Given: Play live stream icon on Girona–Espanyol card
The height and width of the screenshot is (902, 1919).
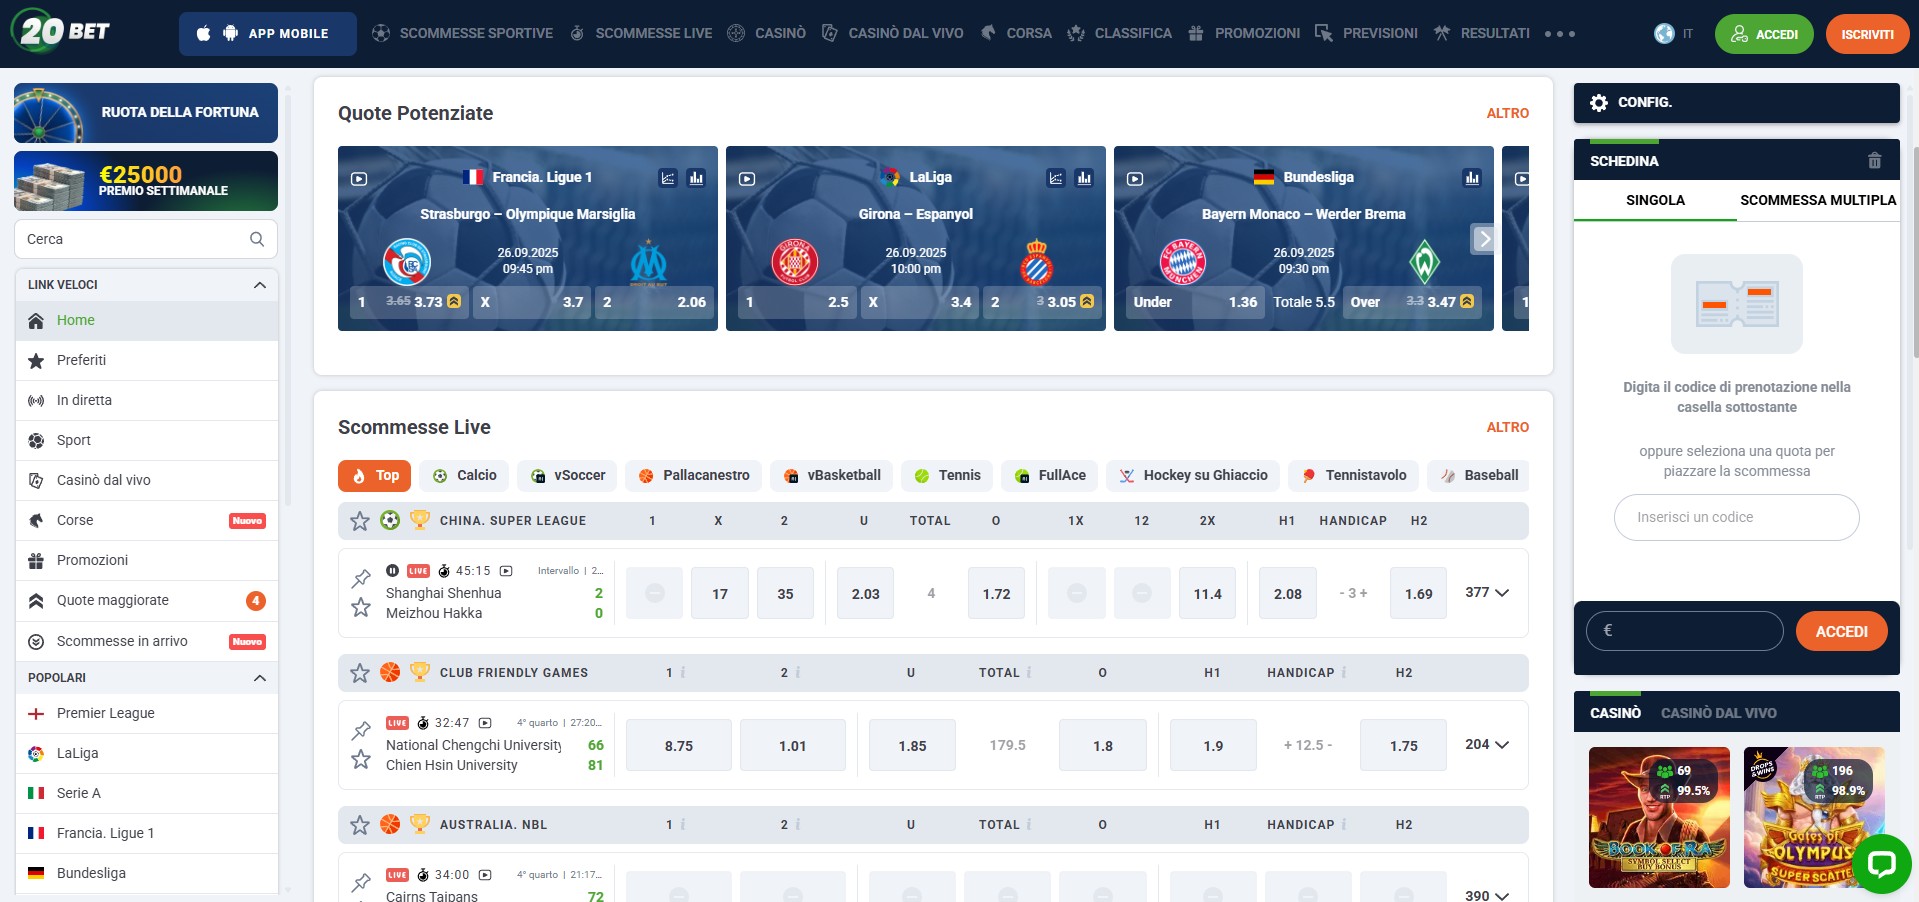Looking at the screenshot, I should (x=747, y=179).
